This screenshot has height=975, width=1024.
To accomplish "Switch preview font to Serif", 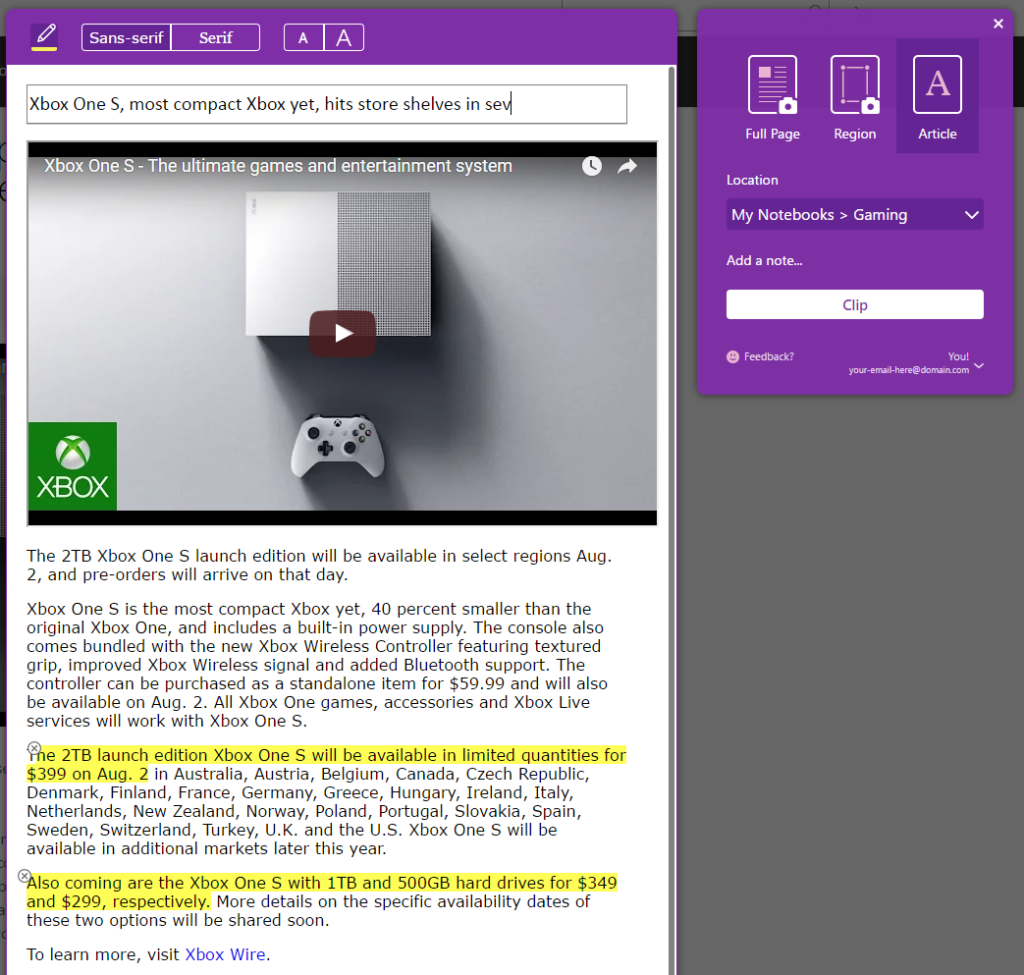I will click(216, 37).
